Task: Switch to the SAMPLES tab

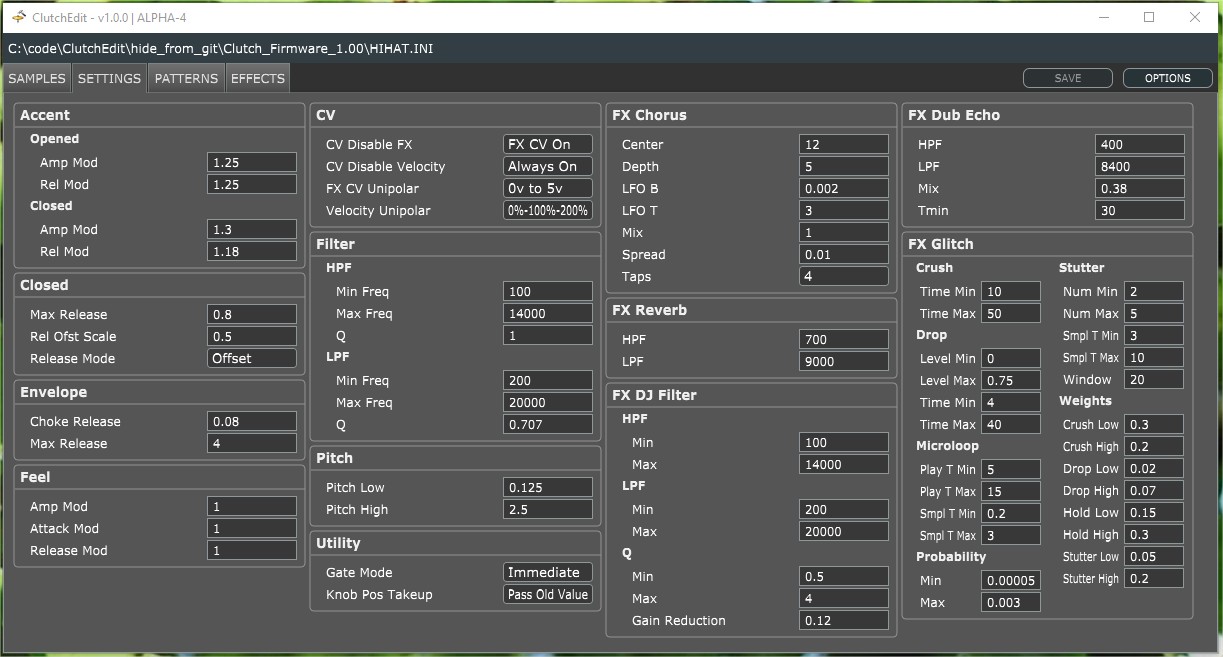Action: [x=37, y=78]
